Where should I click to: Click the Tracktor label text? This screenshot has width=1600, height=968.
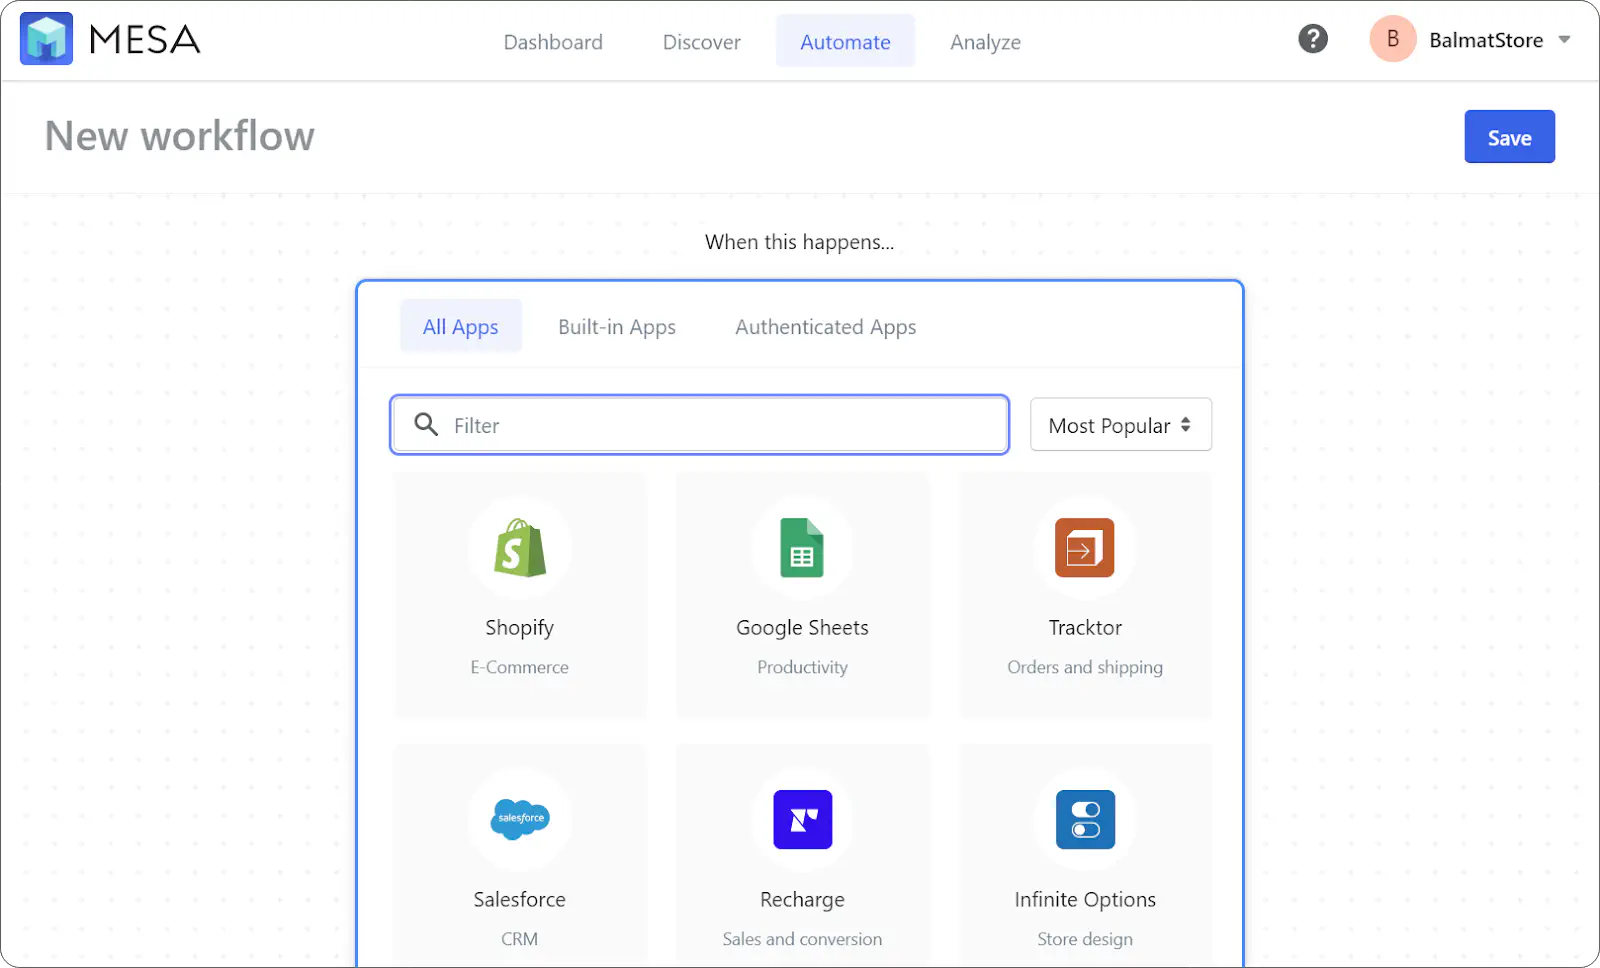coord(1085,628)
